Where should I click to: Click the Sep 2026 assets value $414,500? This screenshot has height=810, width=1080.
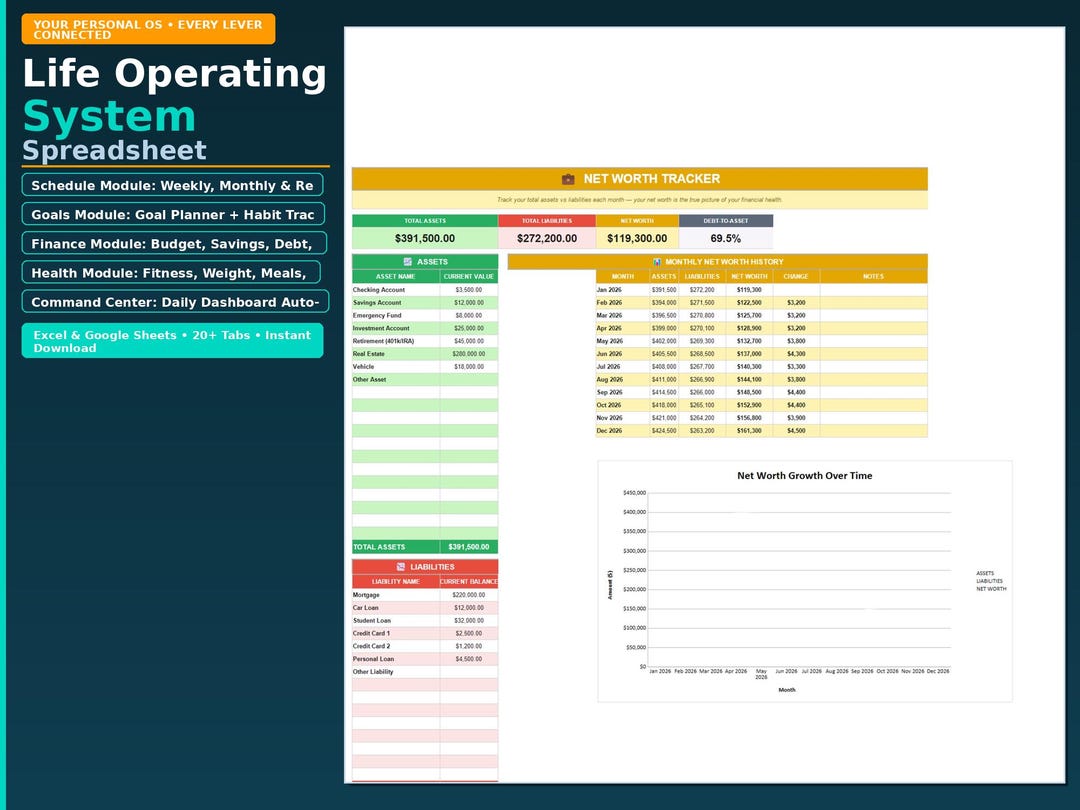point(664,393)
